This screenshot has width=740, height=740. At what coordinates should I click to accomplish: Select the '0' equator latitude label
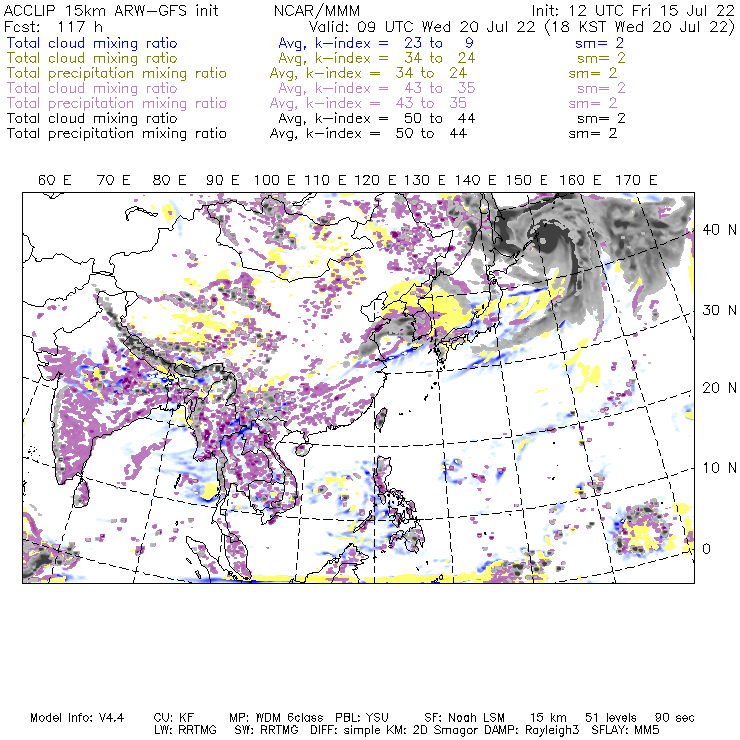click(706, 549)
